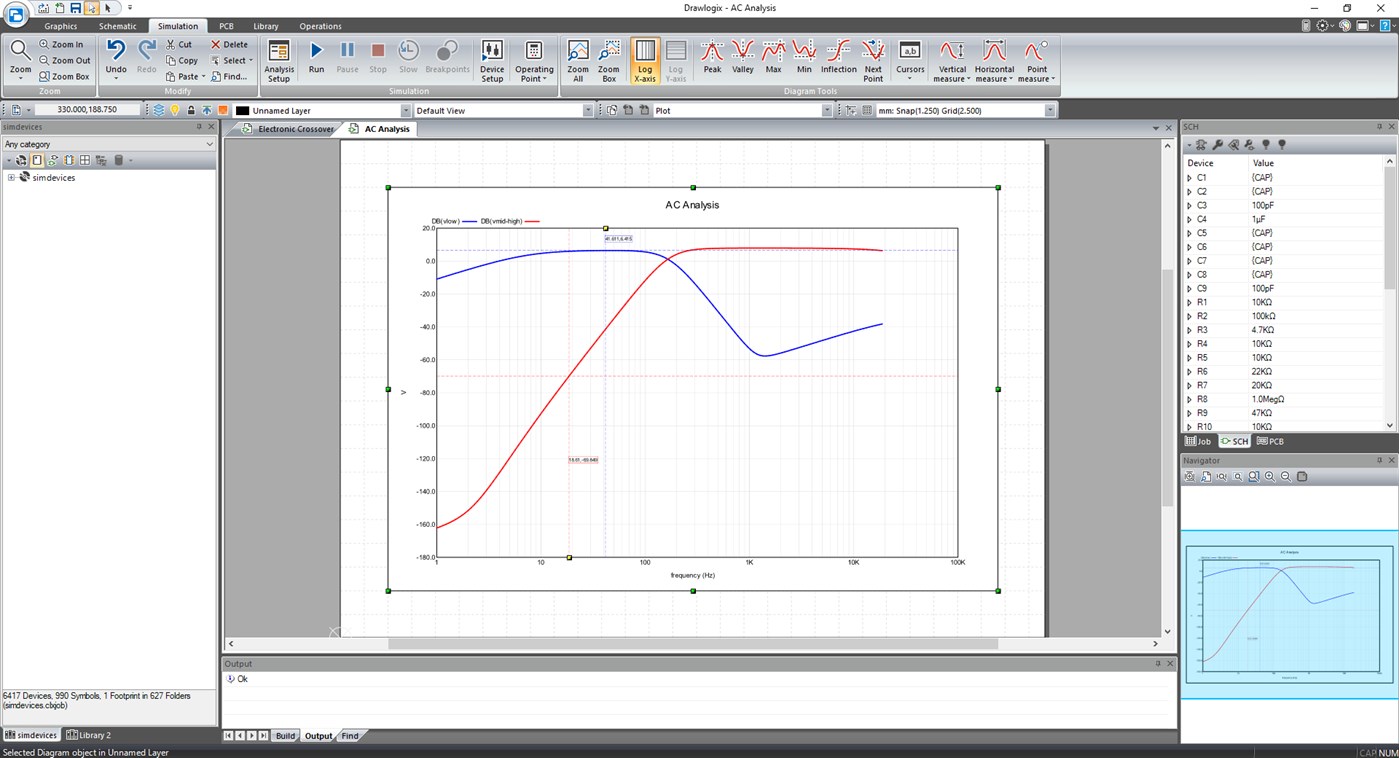The height and width of the screenshot is (758, 1399).
Task: Open the Operations menu
Action: (x=320, y=26)
